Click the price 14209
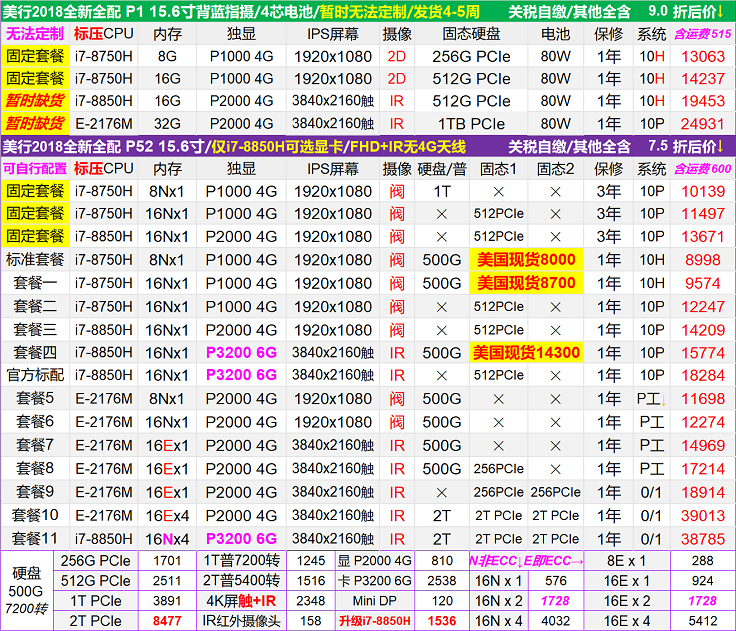This screenshot has width=736, height=631. click(x=703, y=330)
